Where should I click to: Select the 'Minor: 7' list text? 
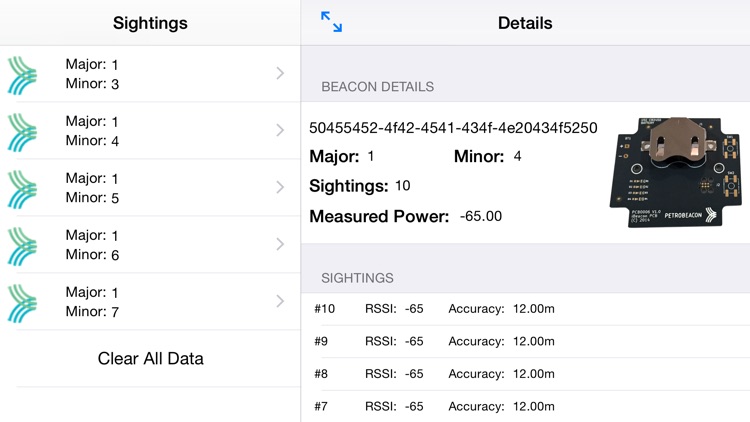[92, 311]
